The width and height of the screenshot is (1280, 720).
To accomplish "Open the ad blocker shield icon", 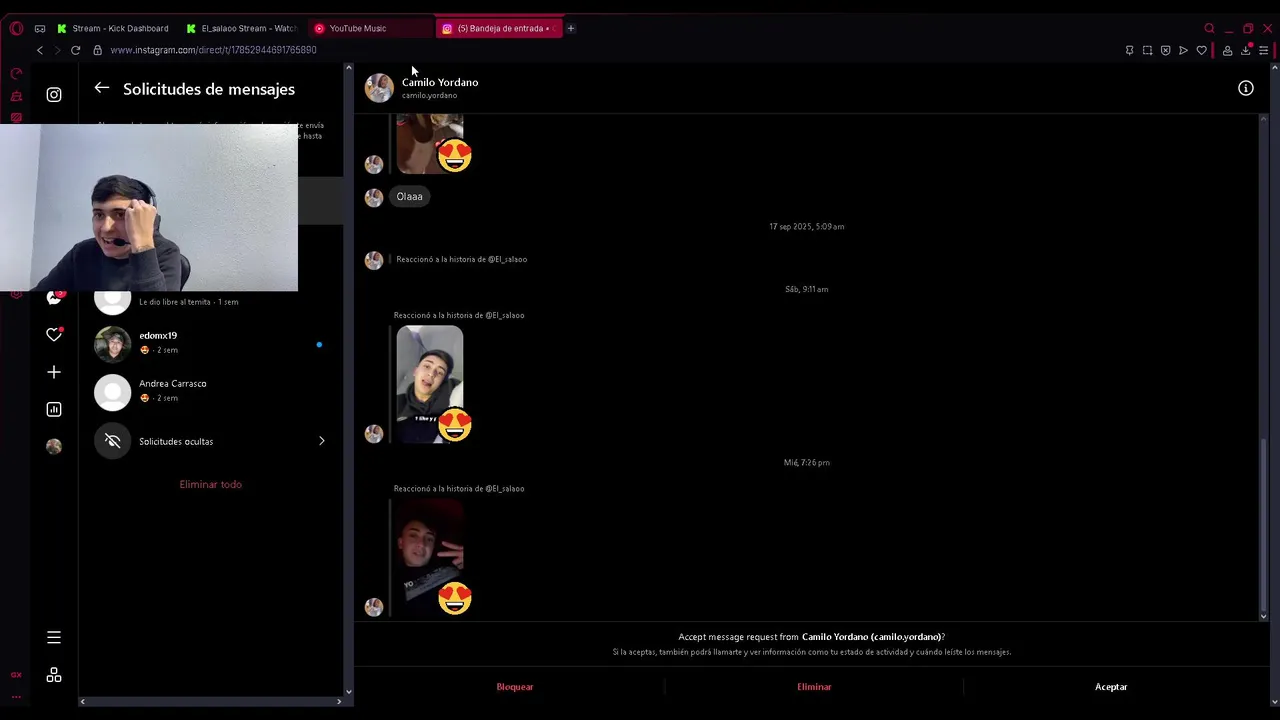I will pyautogui.click(x=1165, y=50).
